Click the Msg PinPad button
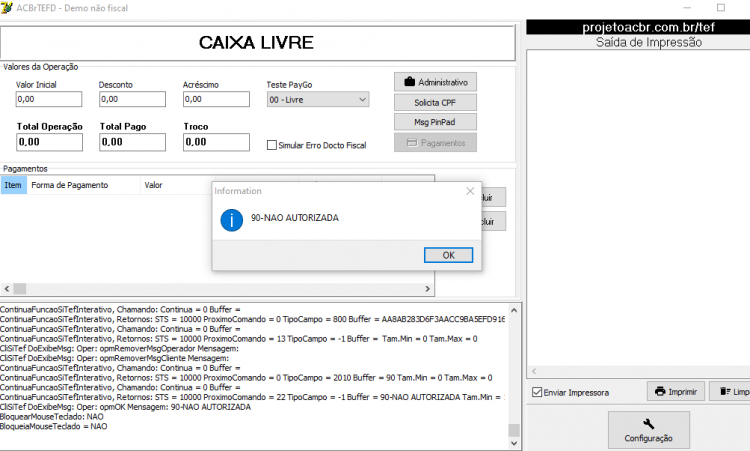This screenshot has width=750, height=451. 435,122
